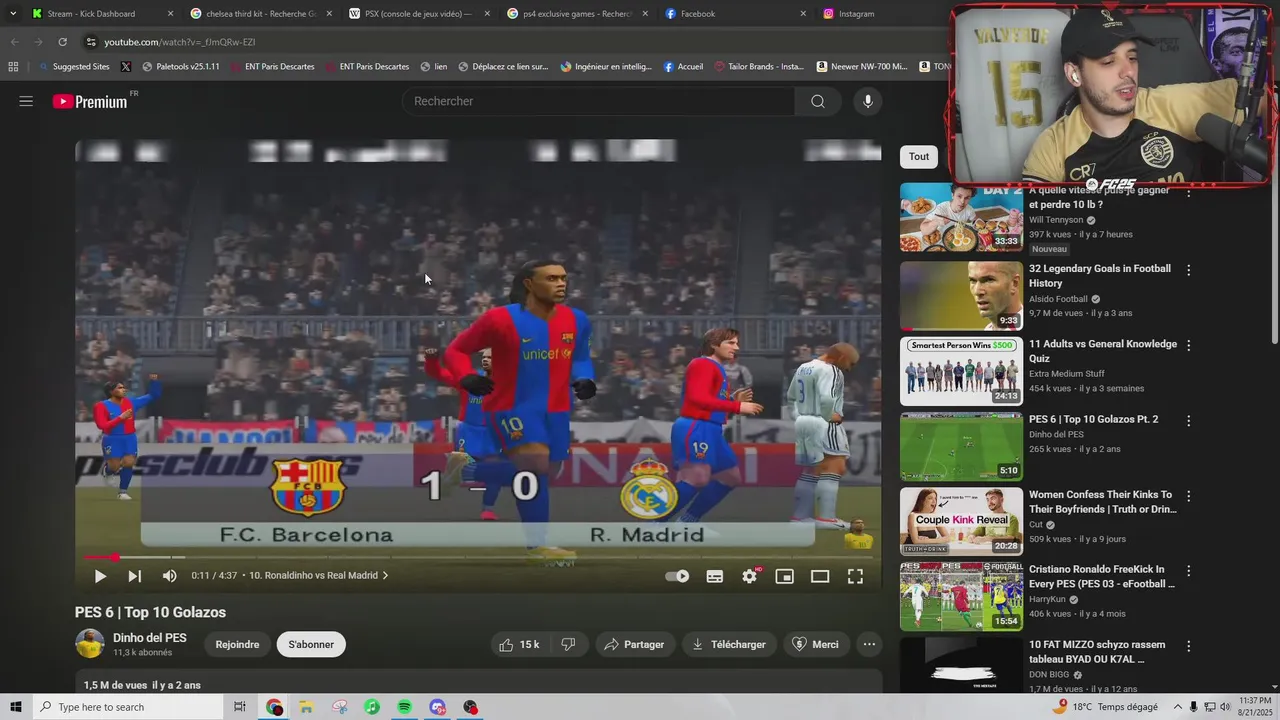The height and width of the screenshot is (720, 1280).
Task: Play the paused video
Action: coord(100,576)
